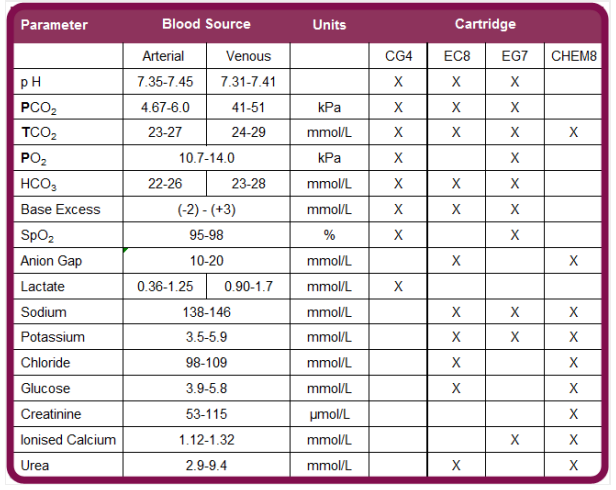Click the green corner marker on Anion Gap row
Screen dimensions: 616x490
click(x=125, y=250)
